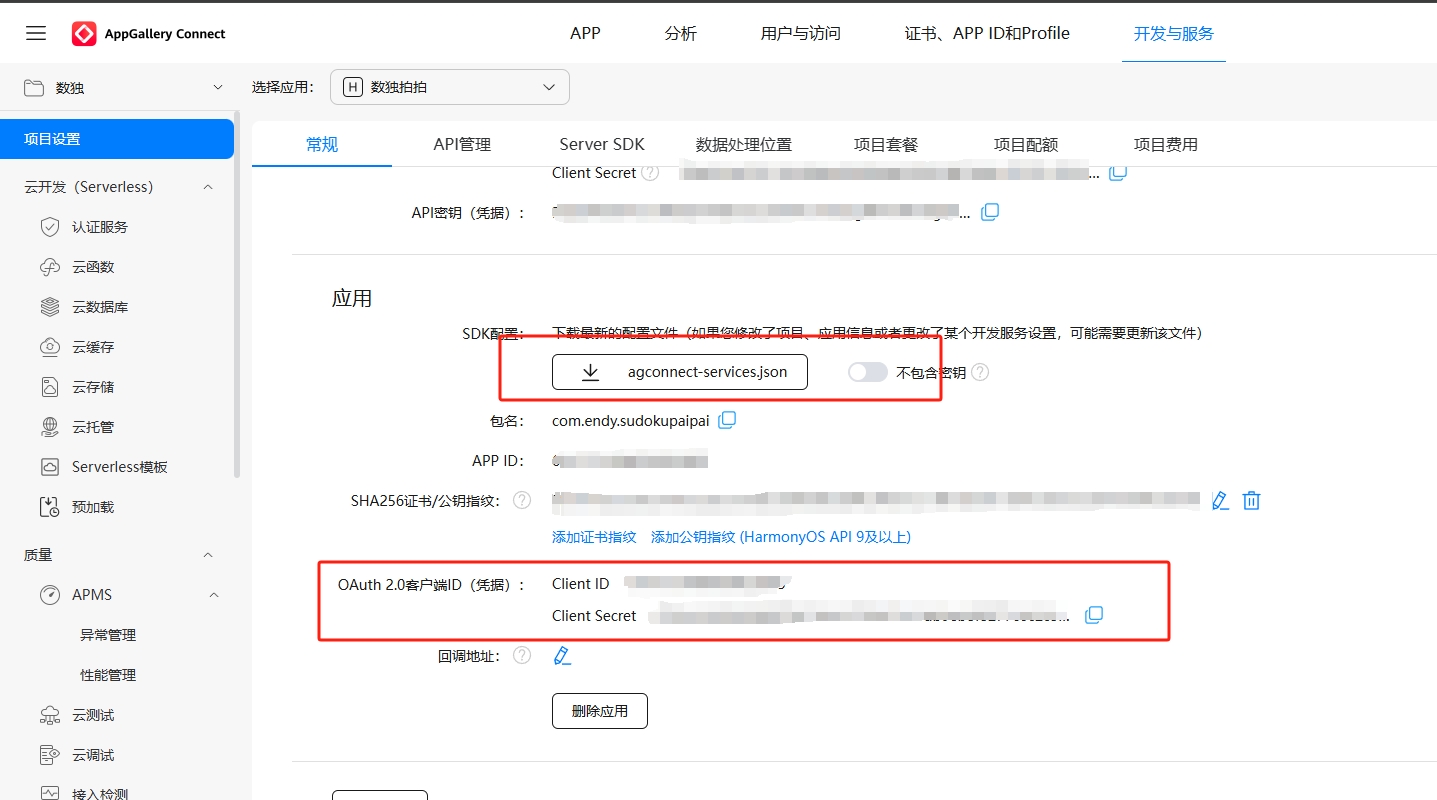Viewport: 1437px width, 800px height.
Task: Select 项目设置 in the sidebar
Action: click(x=117, y=139)
